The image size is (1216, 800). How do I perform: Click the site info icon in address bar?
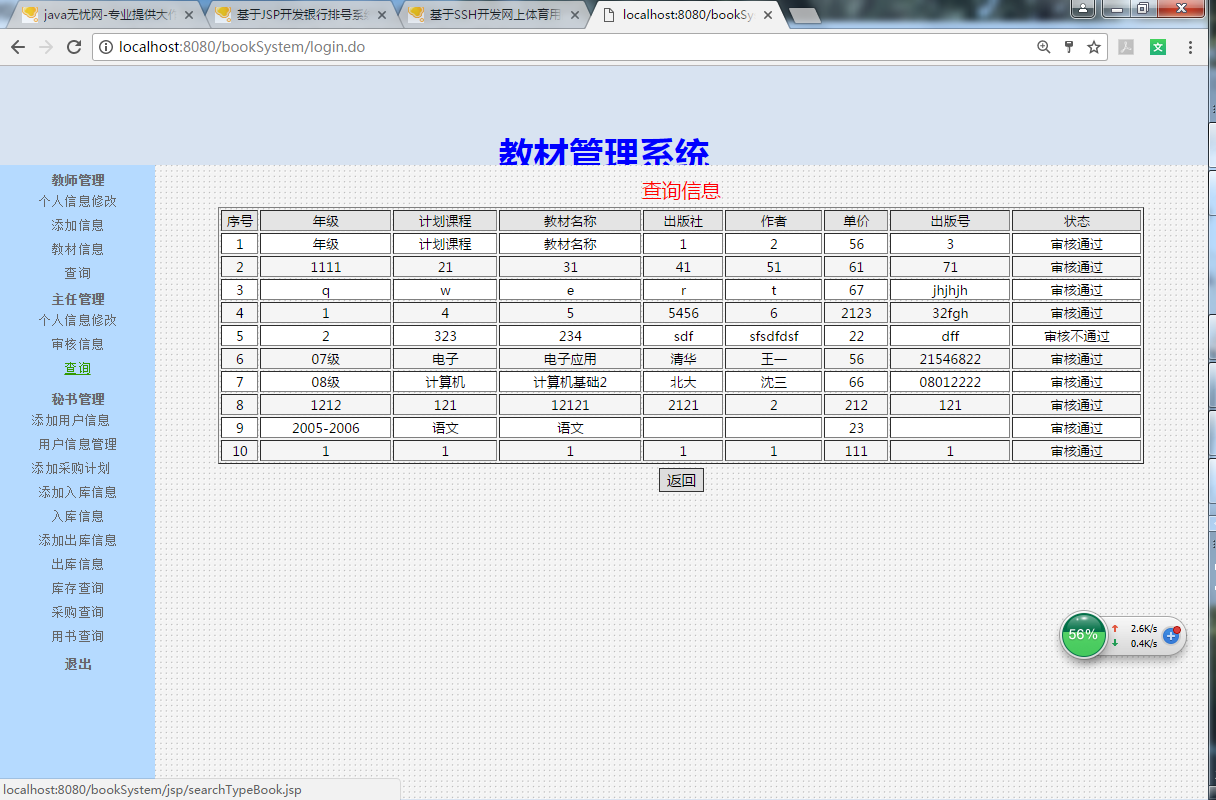coord(106,47)
